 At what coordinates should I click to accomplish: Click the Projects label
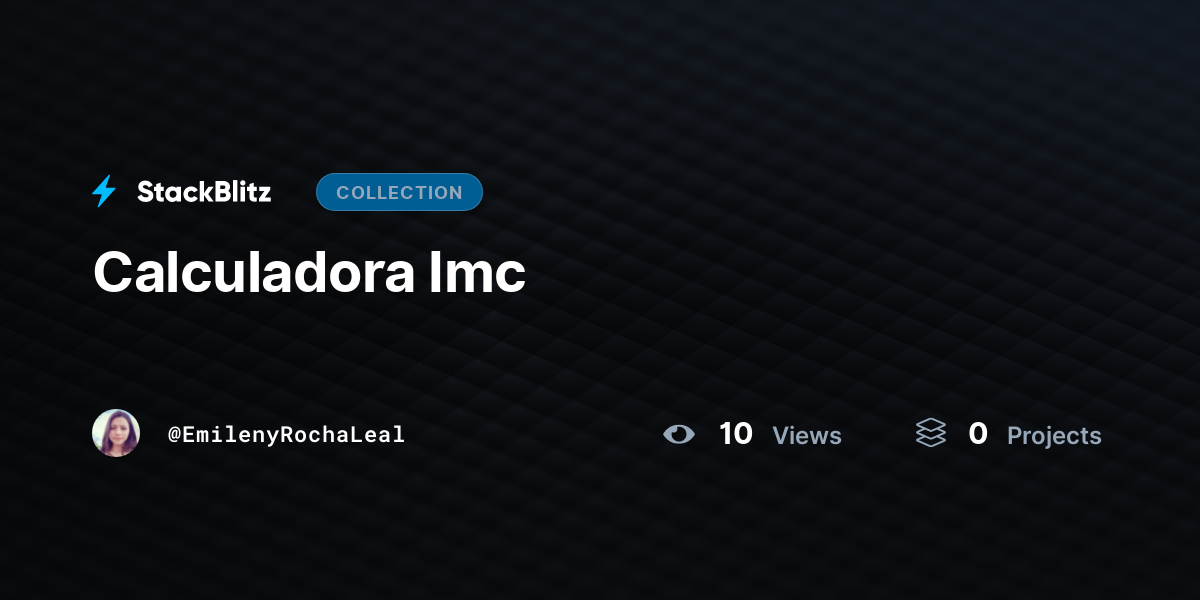click(x=1054, y=436)
